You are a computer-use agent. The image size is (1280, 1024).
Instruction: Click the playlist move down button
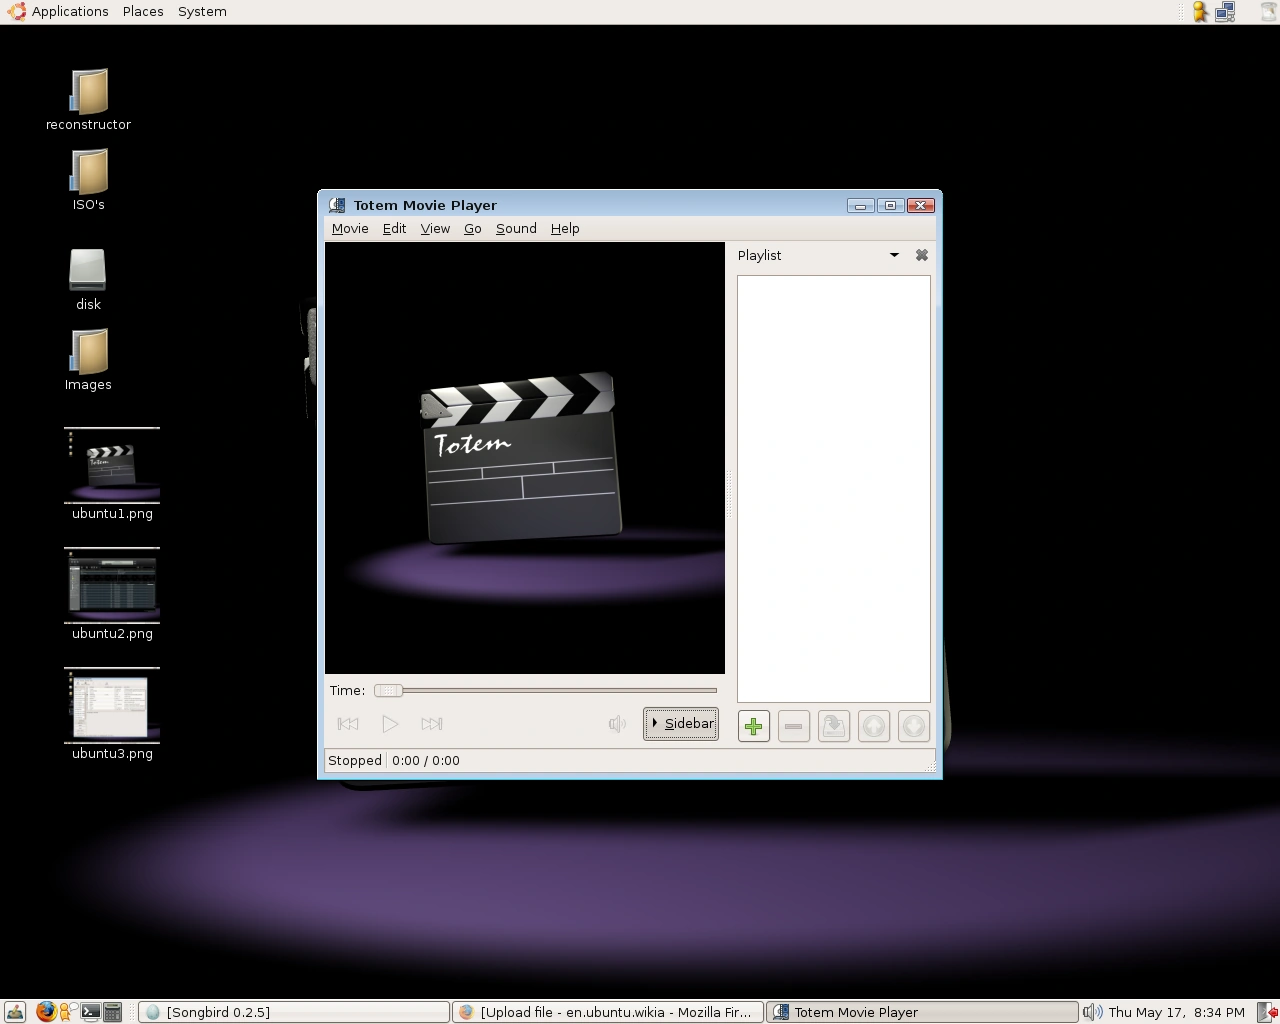click(x=914, y=726)
